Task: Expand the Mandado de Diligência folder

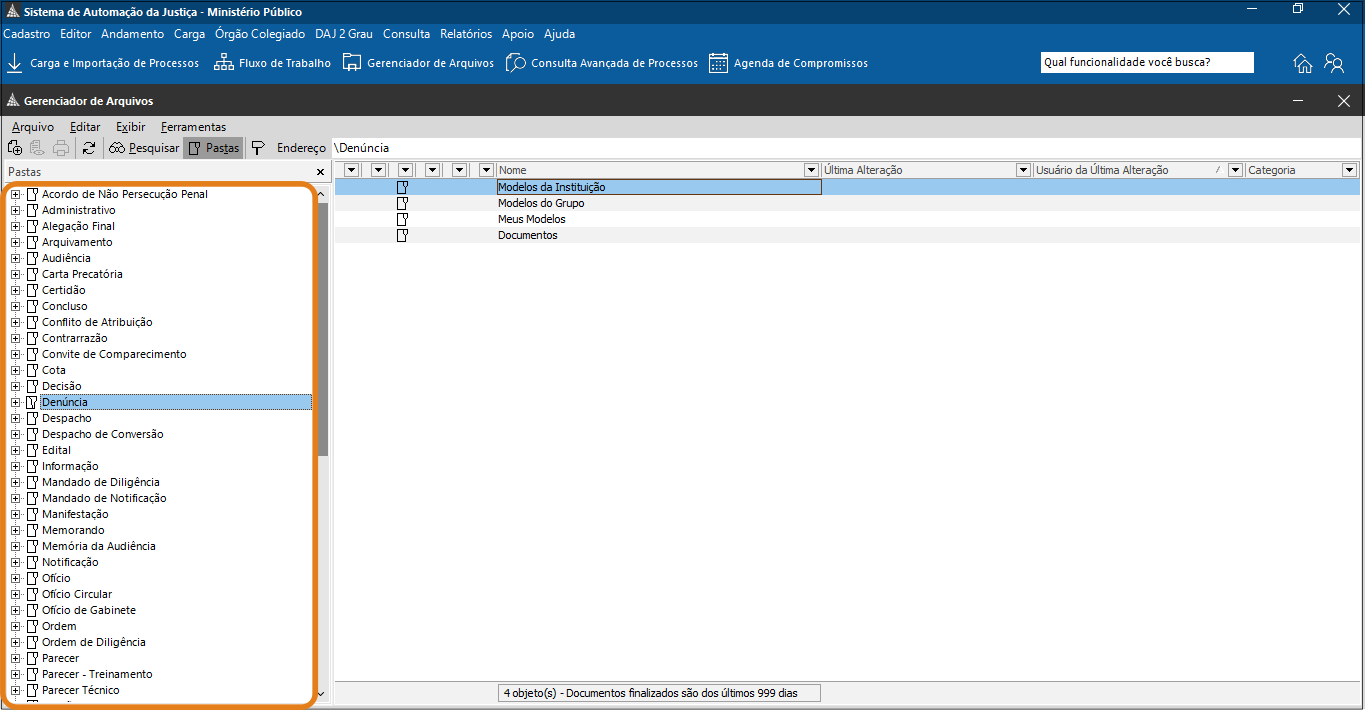Action: pos(16,482)
